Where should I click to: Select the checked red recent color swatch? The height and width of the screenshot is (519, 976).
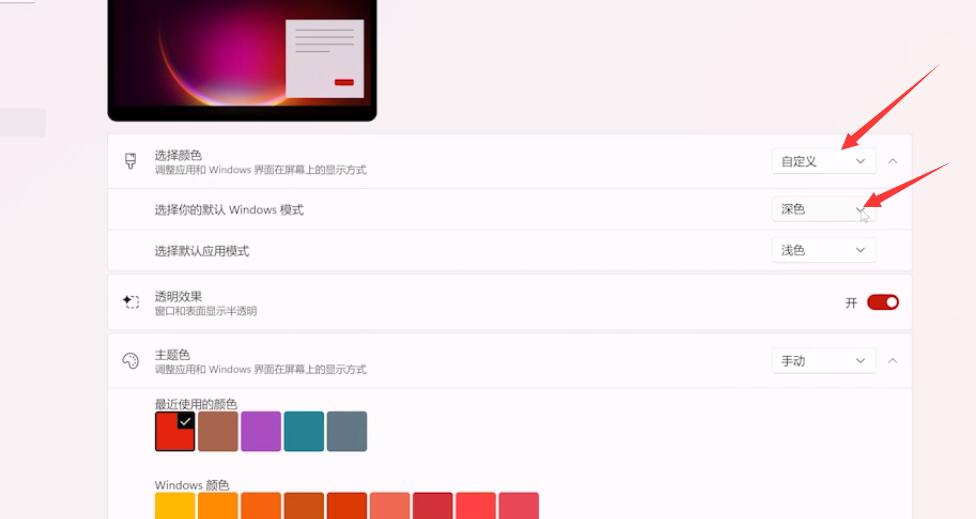(x=175, y=431)
